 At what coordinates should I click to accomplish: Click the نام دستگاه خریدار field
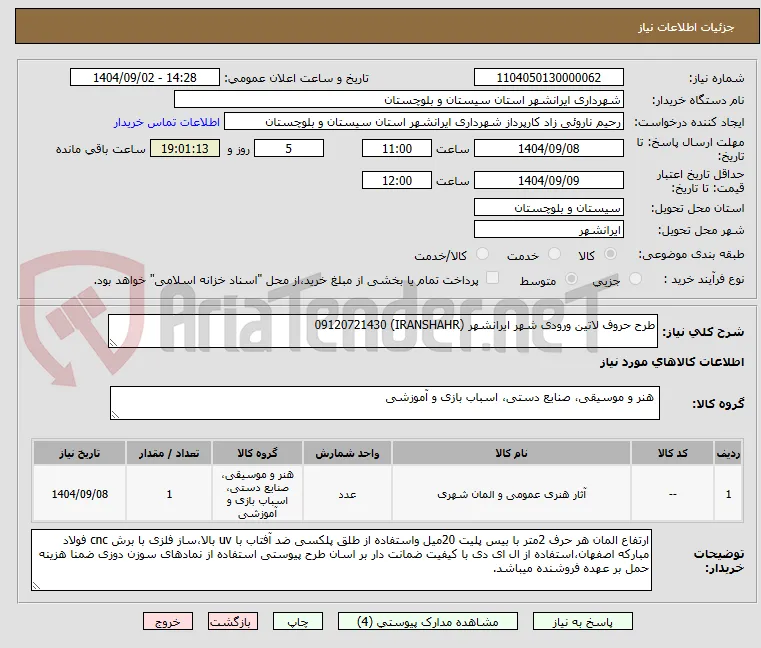[398, 100]
